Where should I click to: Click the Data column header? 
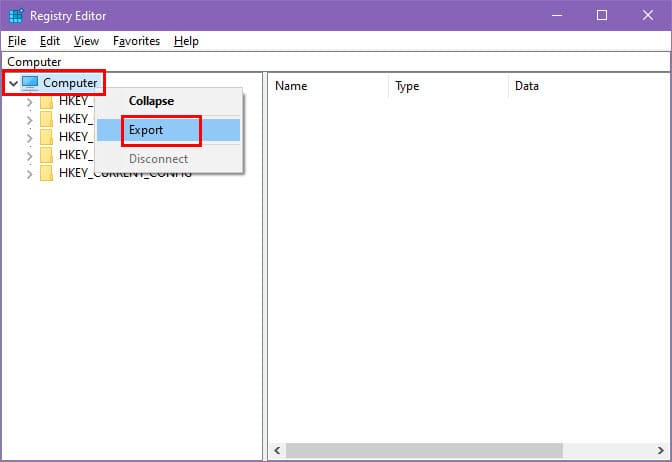[x=589, y=86]
